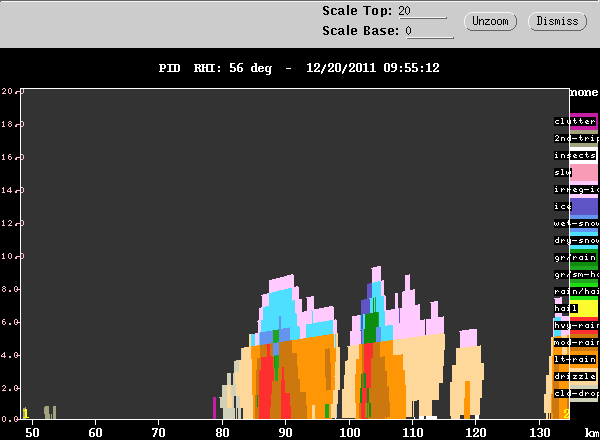Click the Scale Base input field
Viewport: 600px width, 440px height.
point(430,31)
